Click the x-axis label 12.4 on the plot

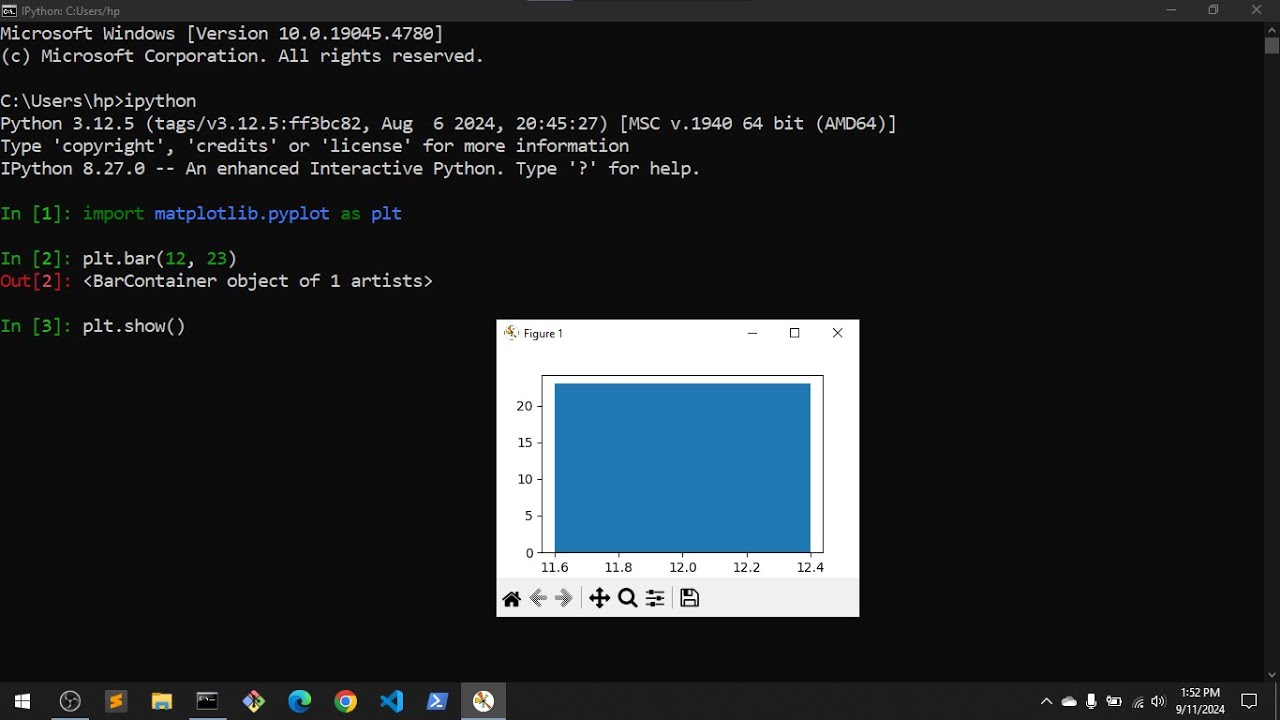click(x=810, y=567)
